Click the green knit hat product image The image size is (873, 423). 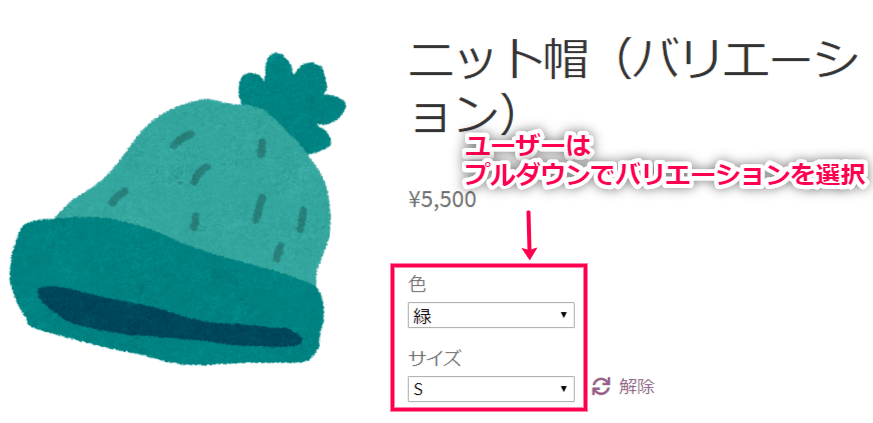pyautogui.click(x=178, y=216)
